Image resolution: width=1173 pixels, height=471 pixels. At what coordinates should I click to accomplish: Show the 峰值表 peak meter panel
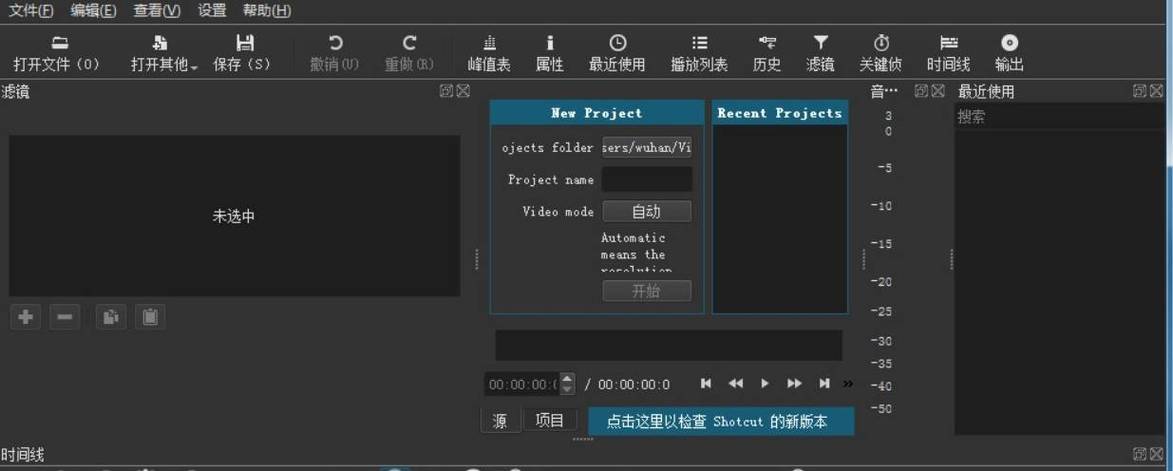(x=489, y=53)
